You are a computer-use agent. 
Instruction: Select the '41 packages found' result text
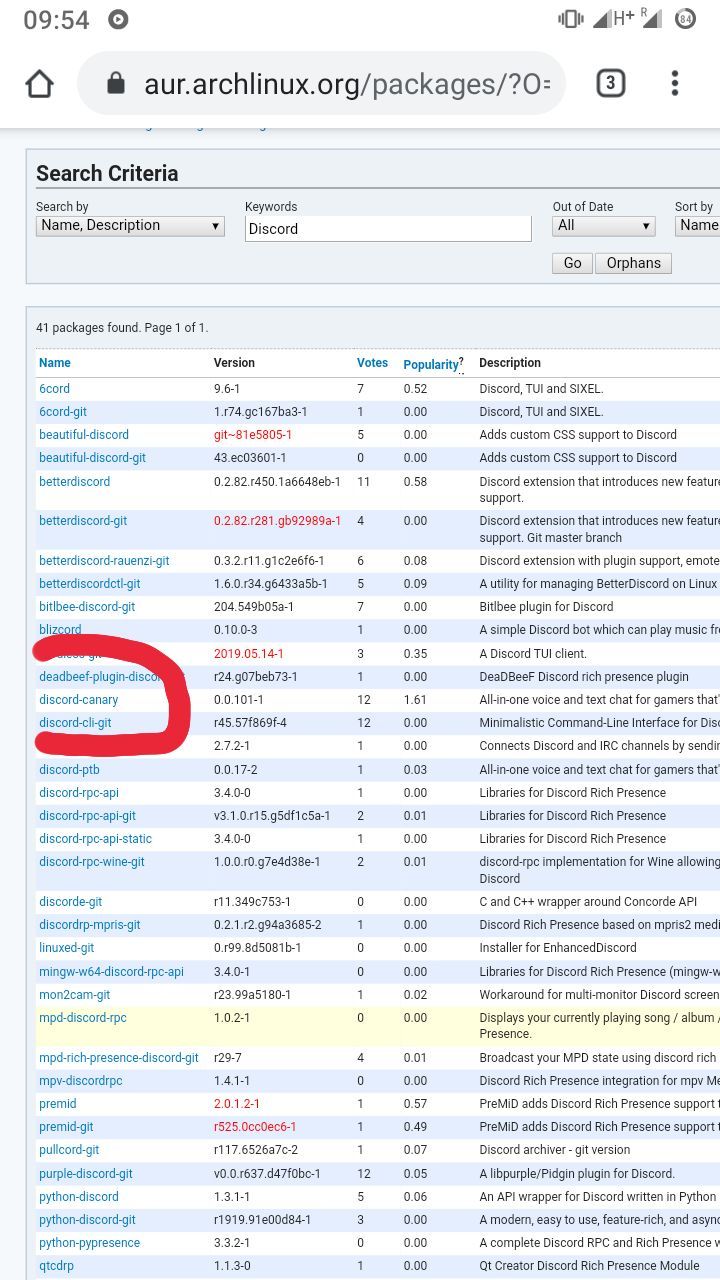(x=122, y=328)
